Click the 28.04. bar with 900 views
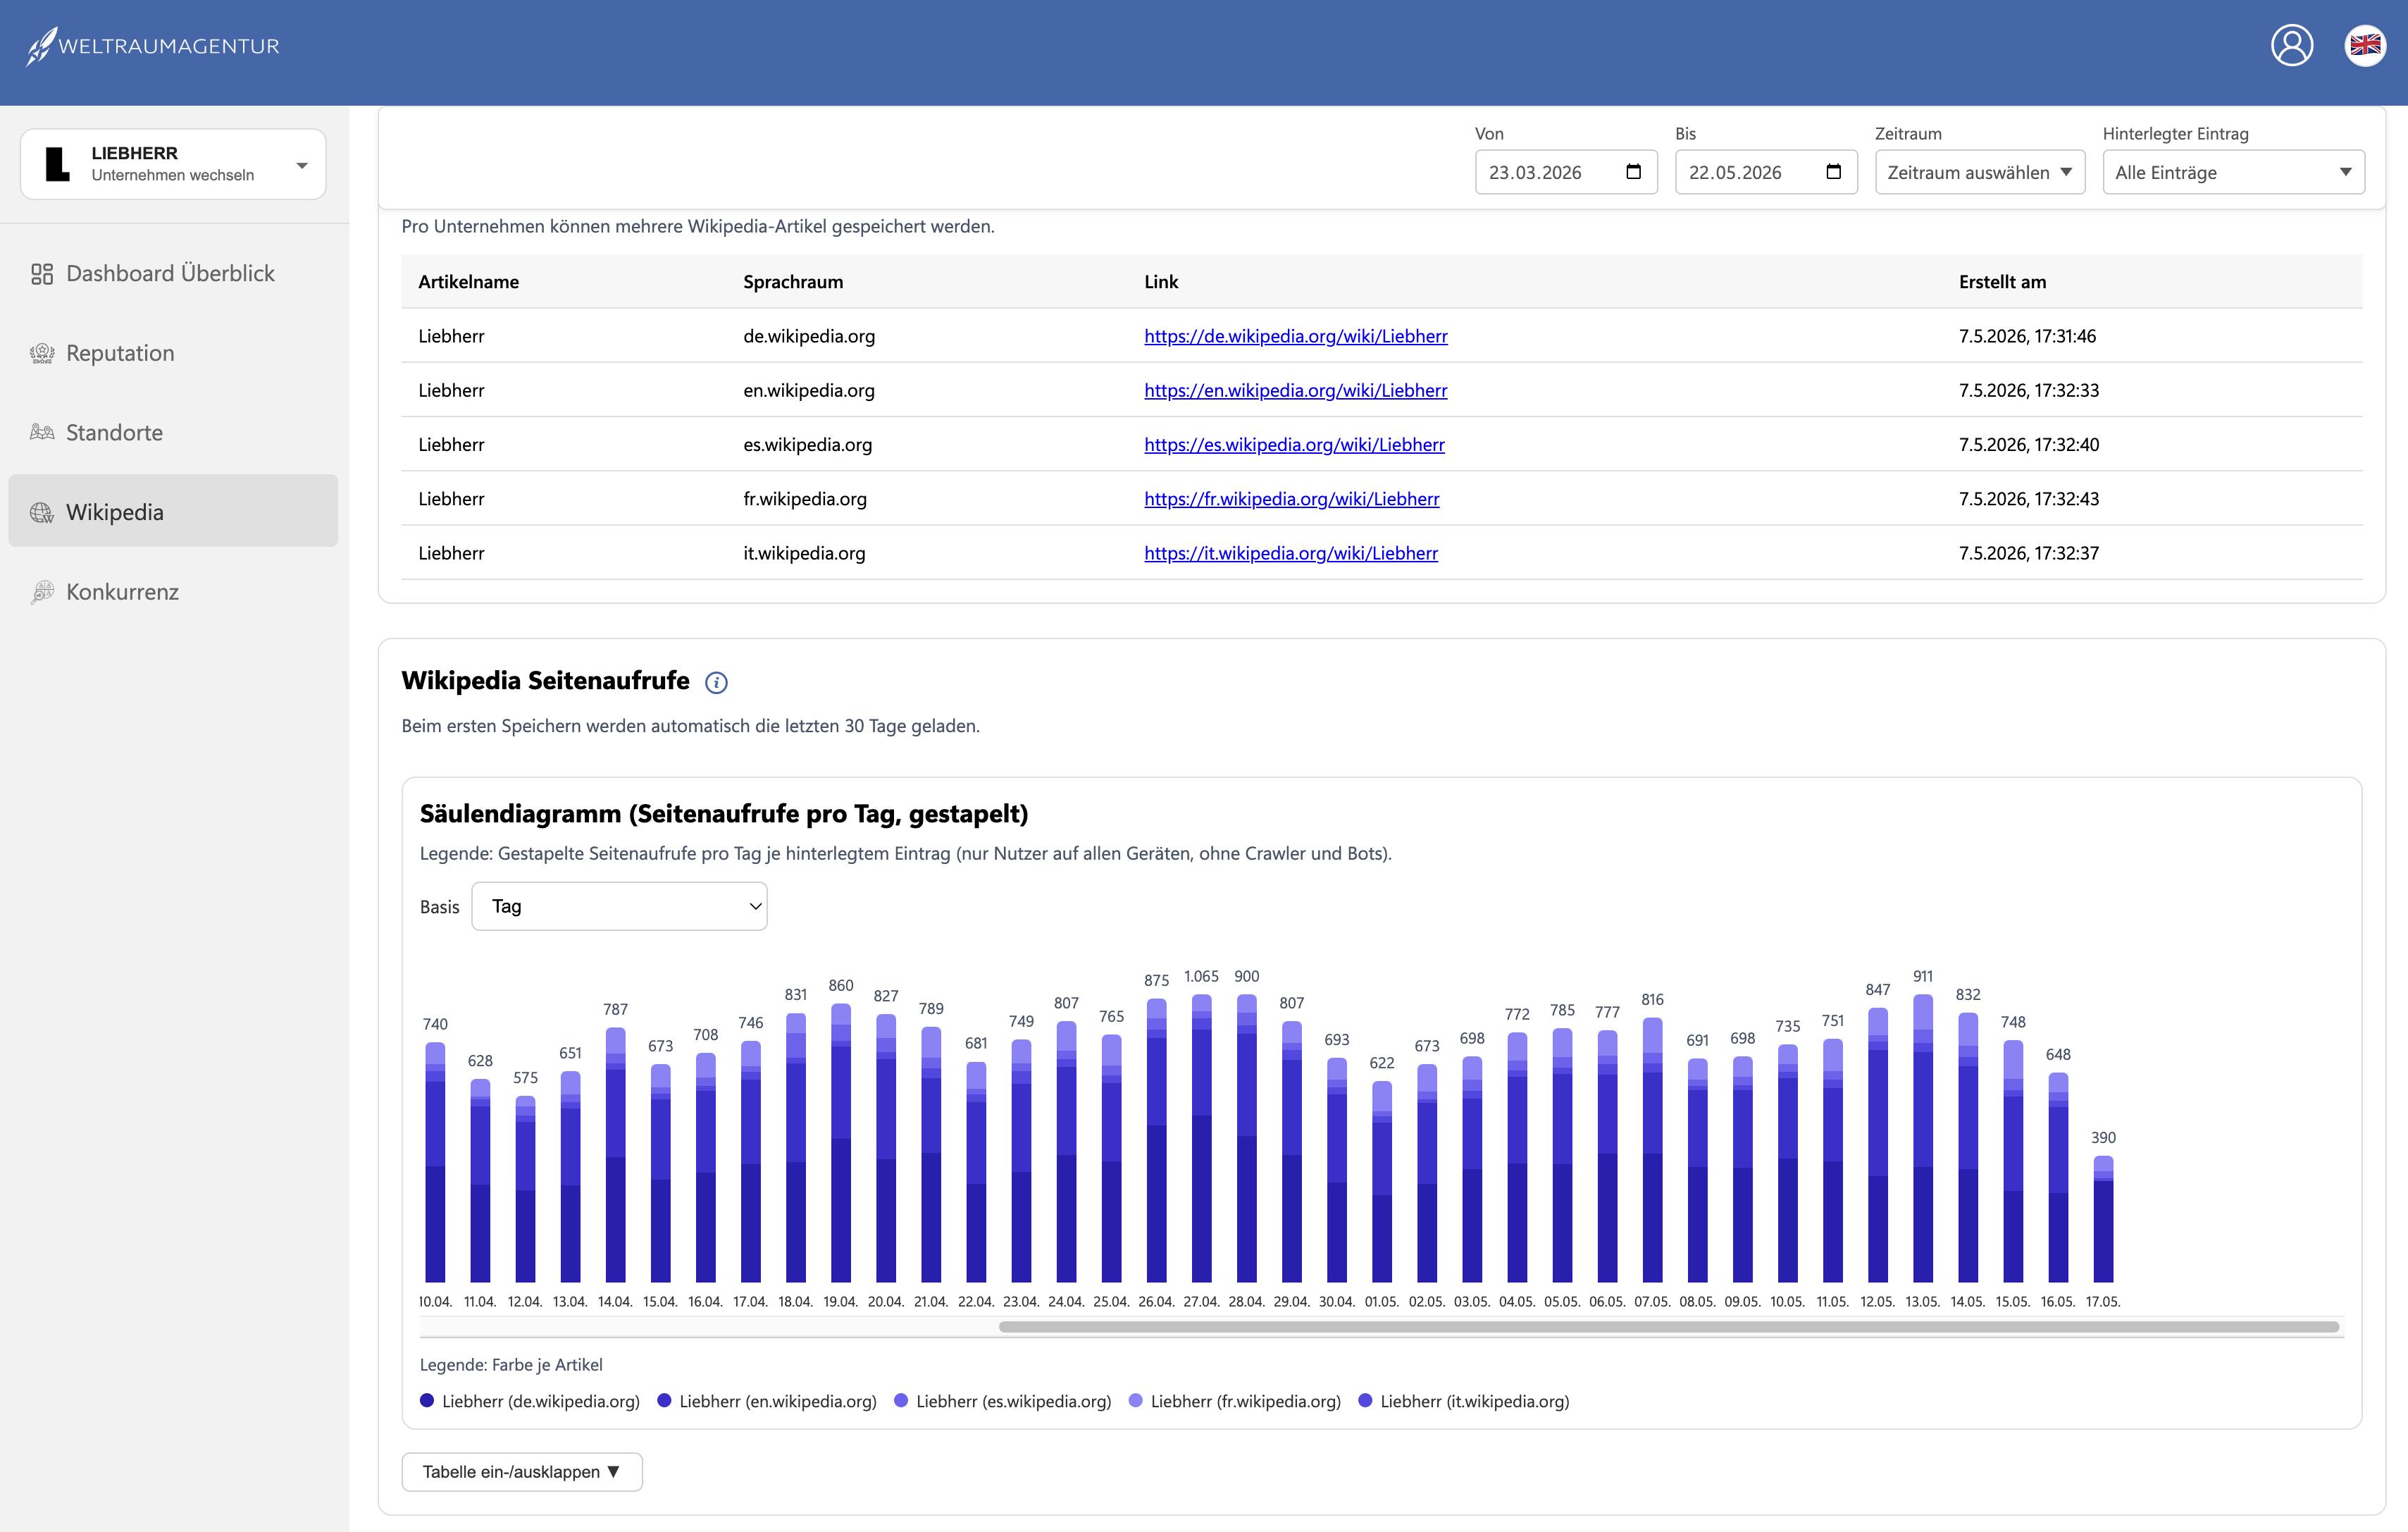This screenshot has height=1532, width=2408. click(1246, 1138)
